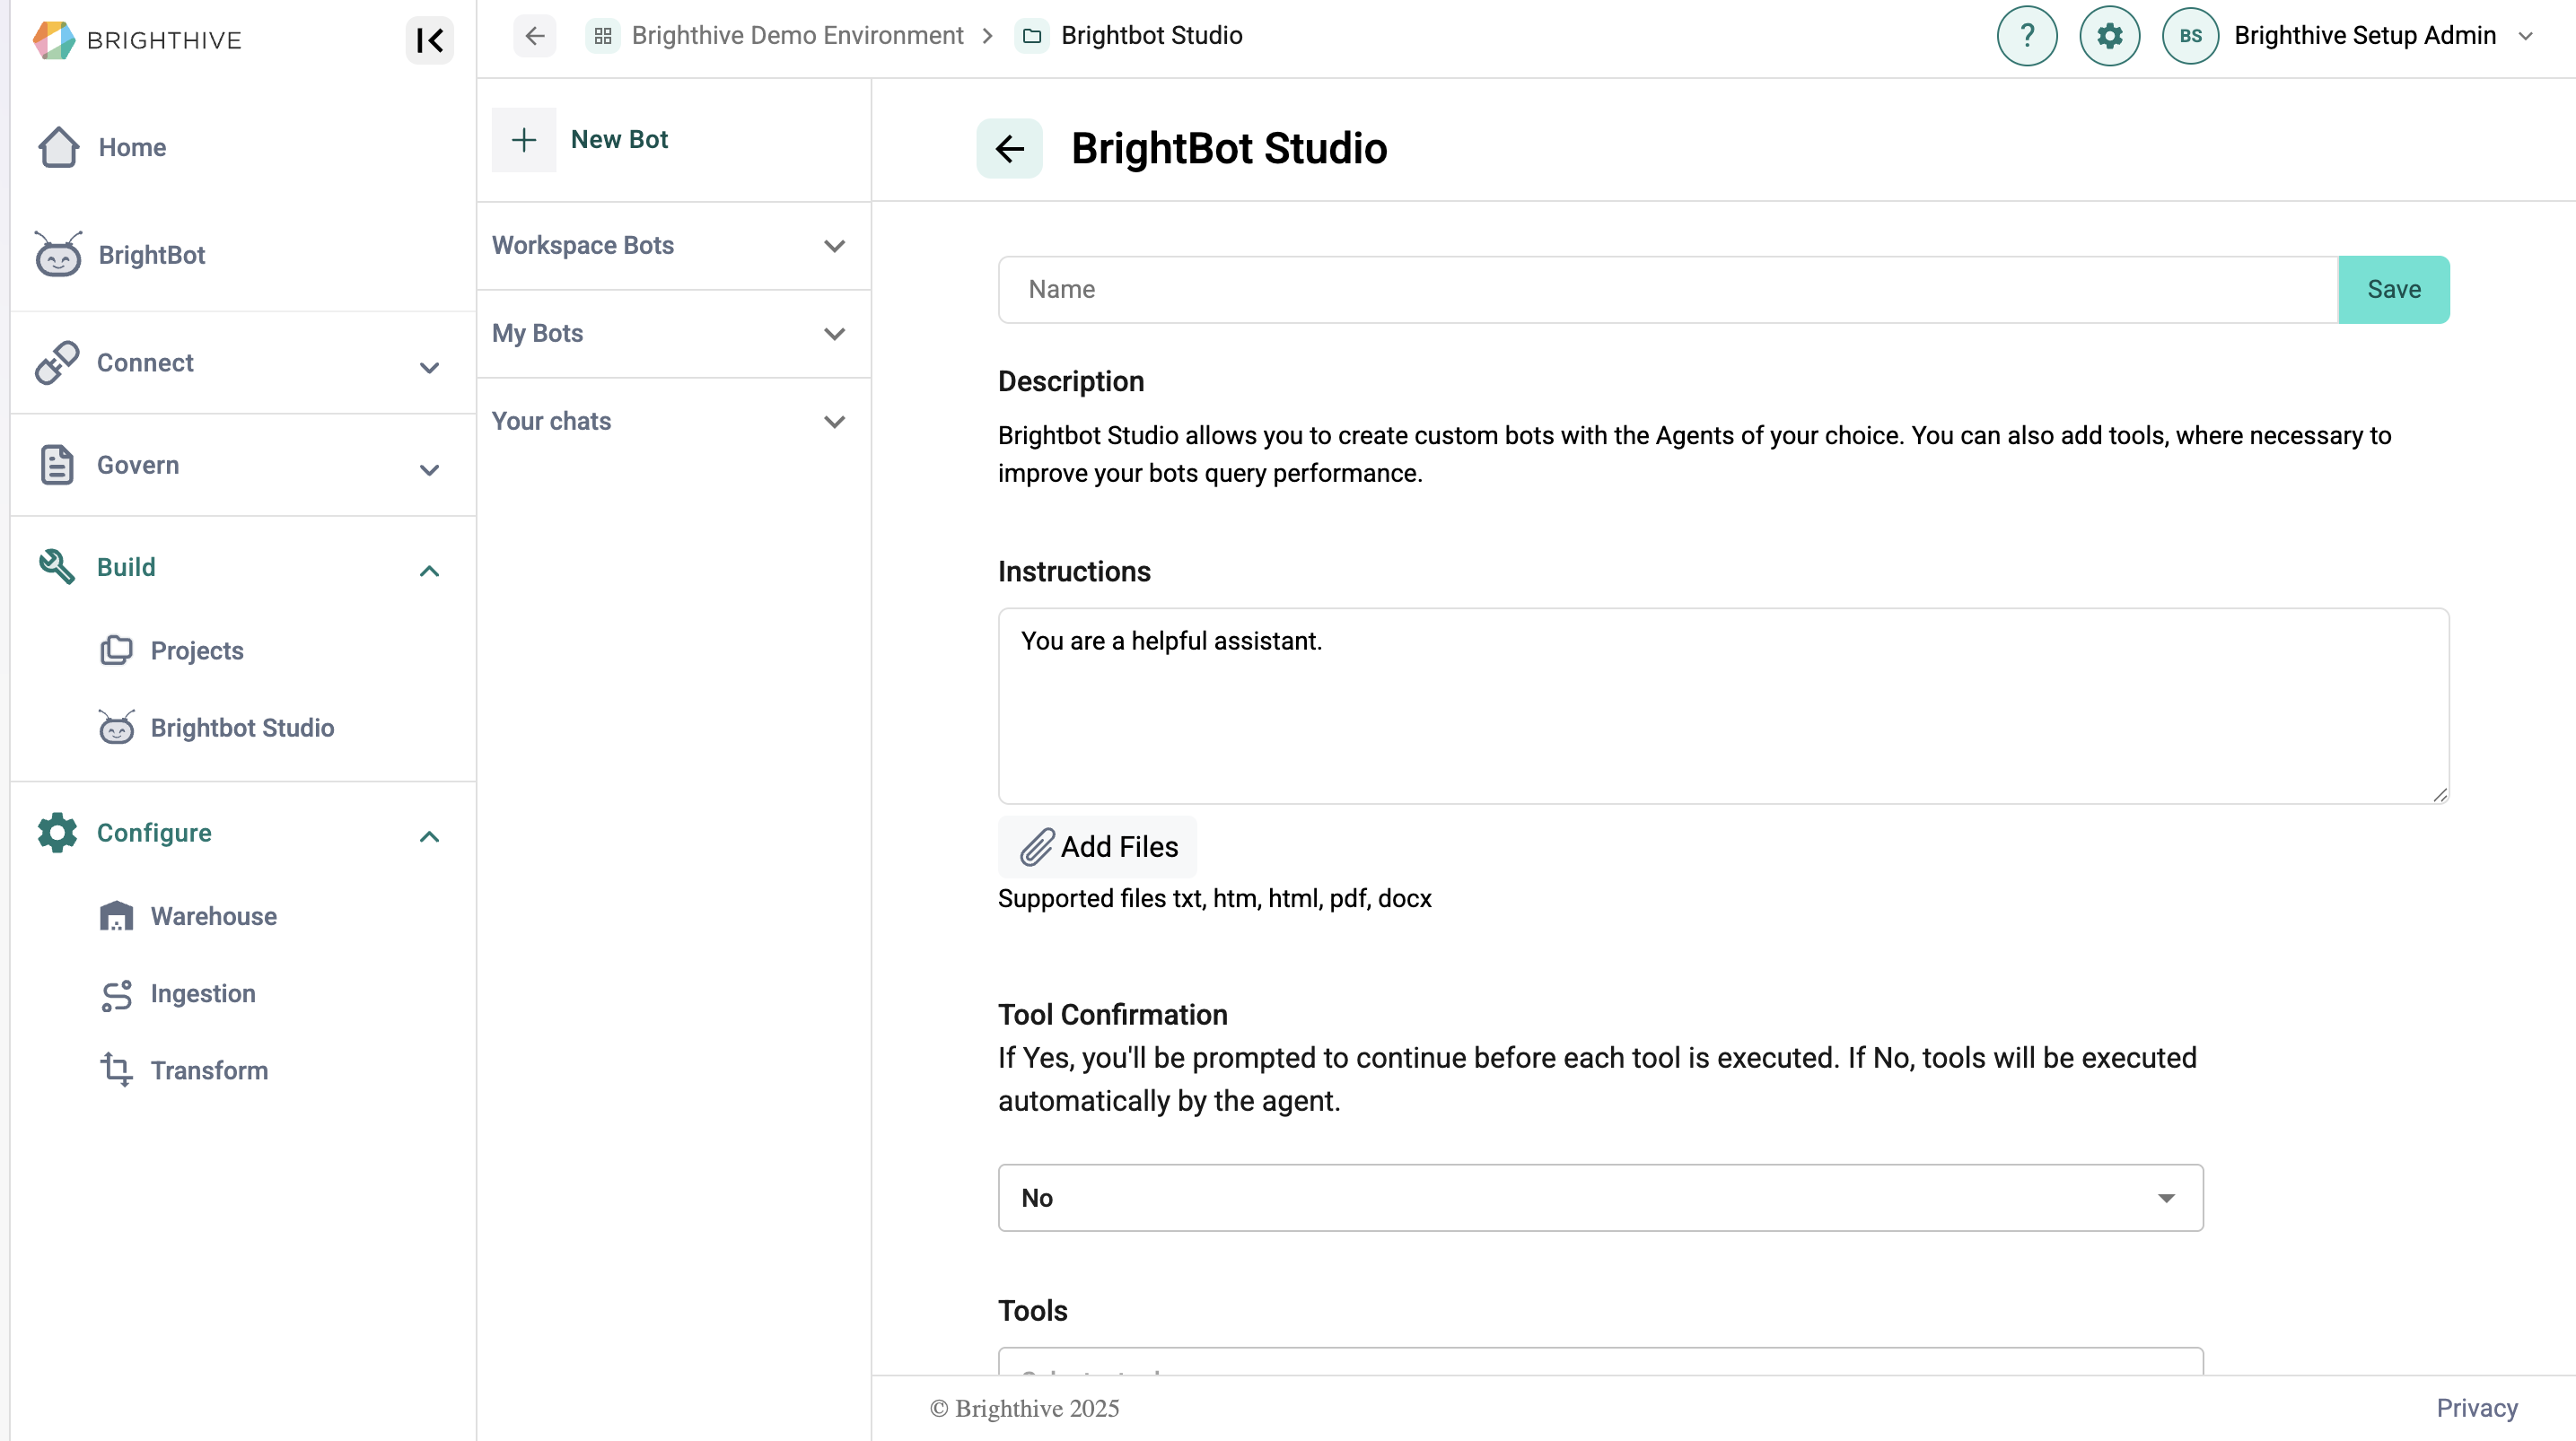
Task: Expand the Connect section chevron
Action: (429, 367)
